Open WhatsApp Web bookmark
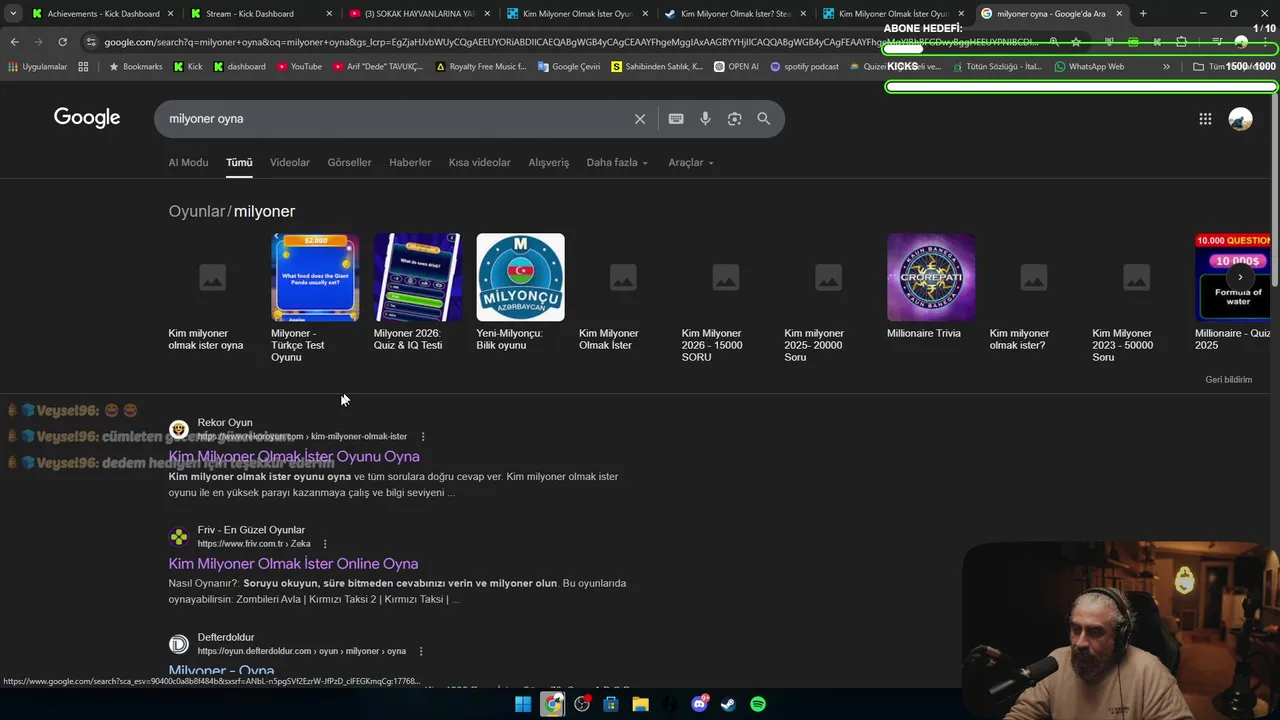 click(x=1089, y=67)
